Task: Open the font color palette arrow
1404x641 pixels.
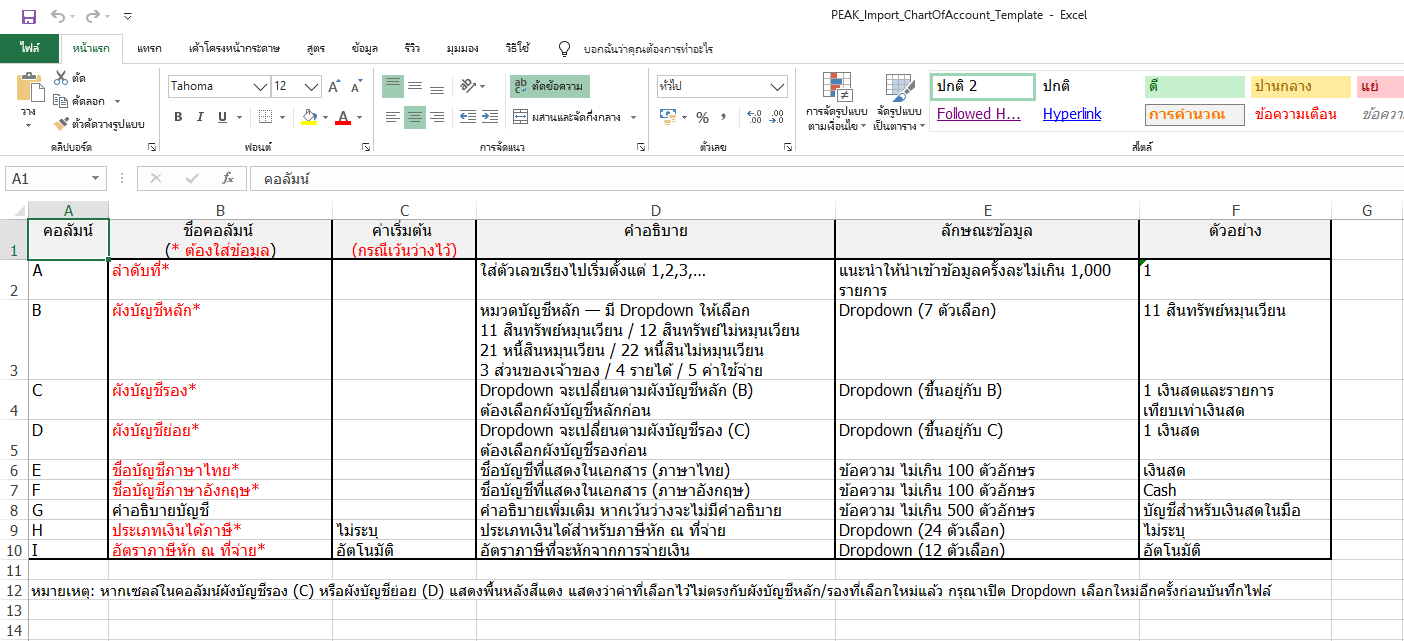Action: tap(360, 117)
